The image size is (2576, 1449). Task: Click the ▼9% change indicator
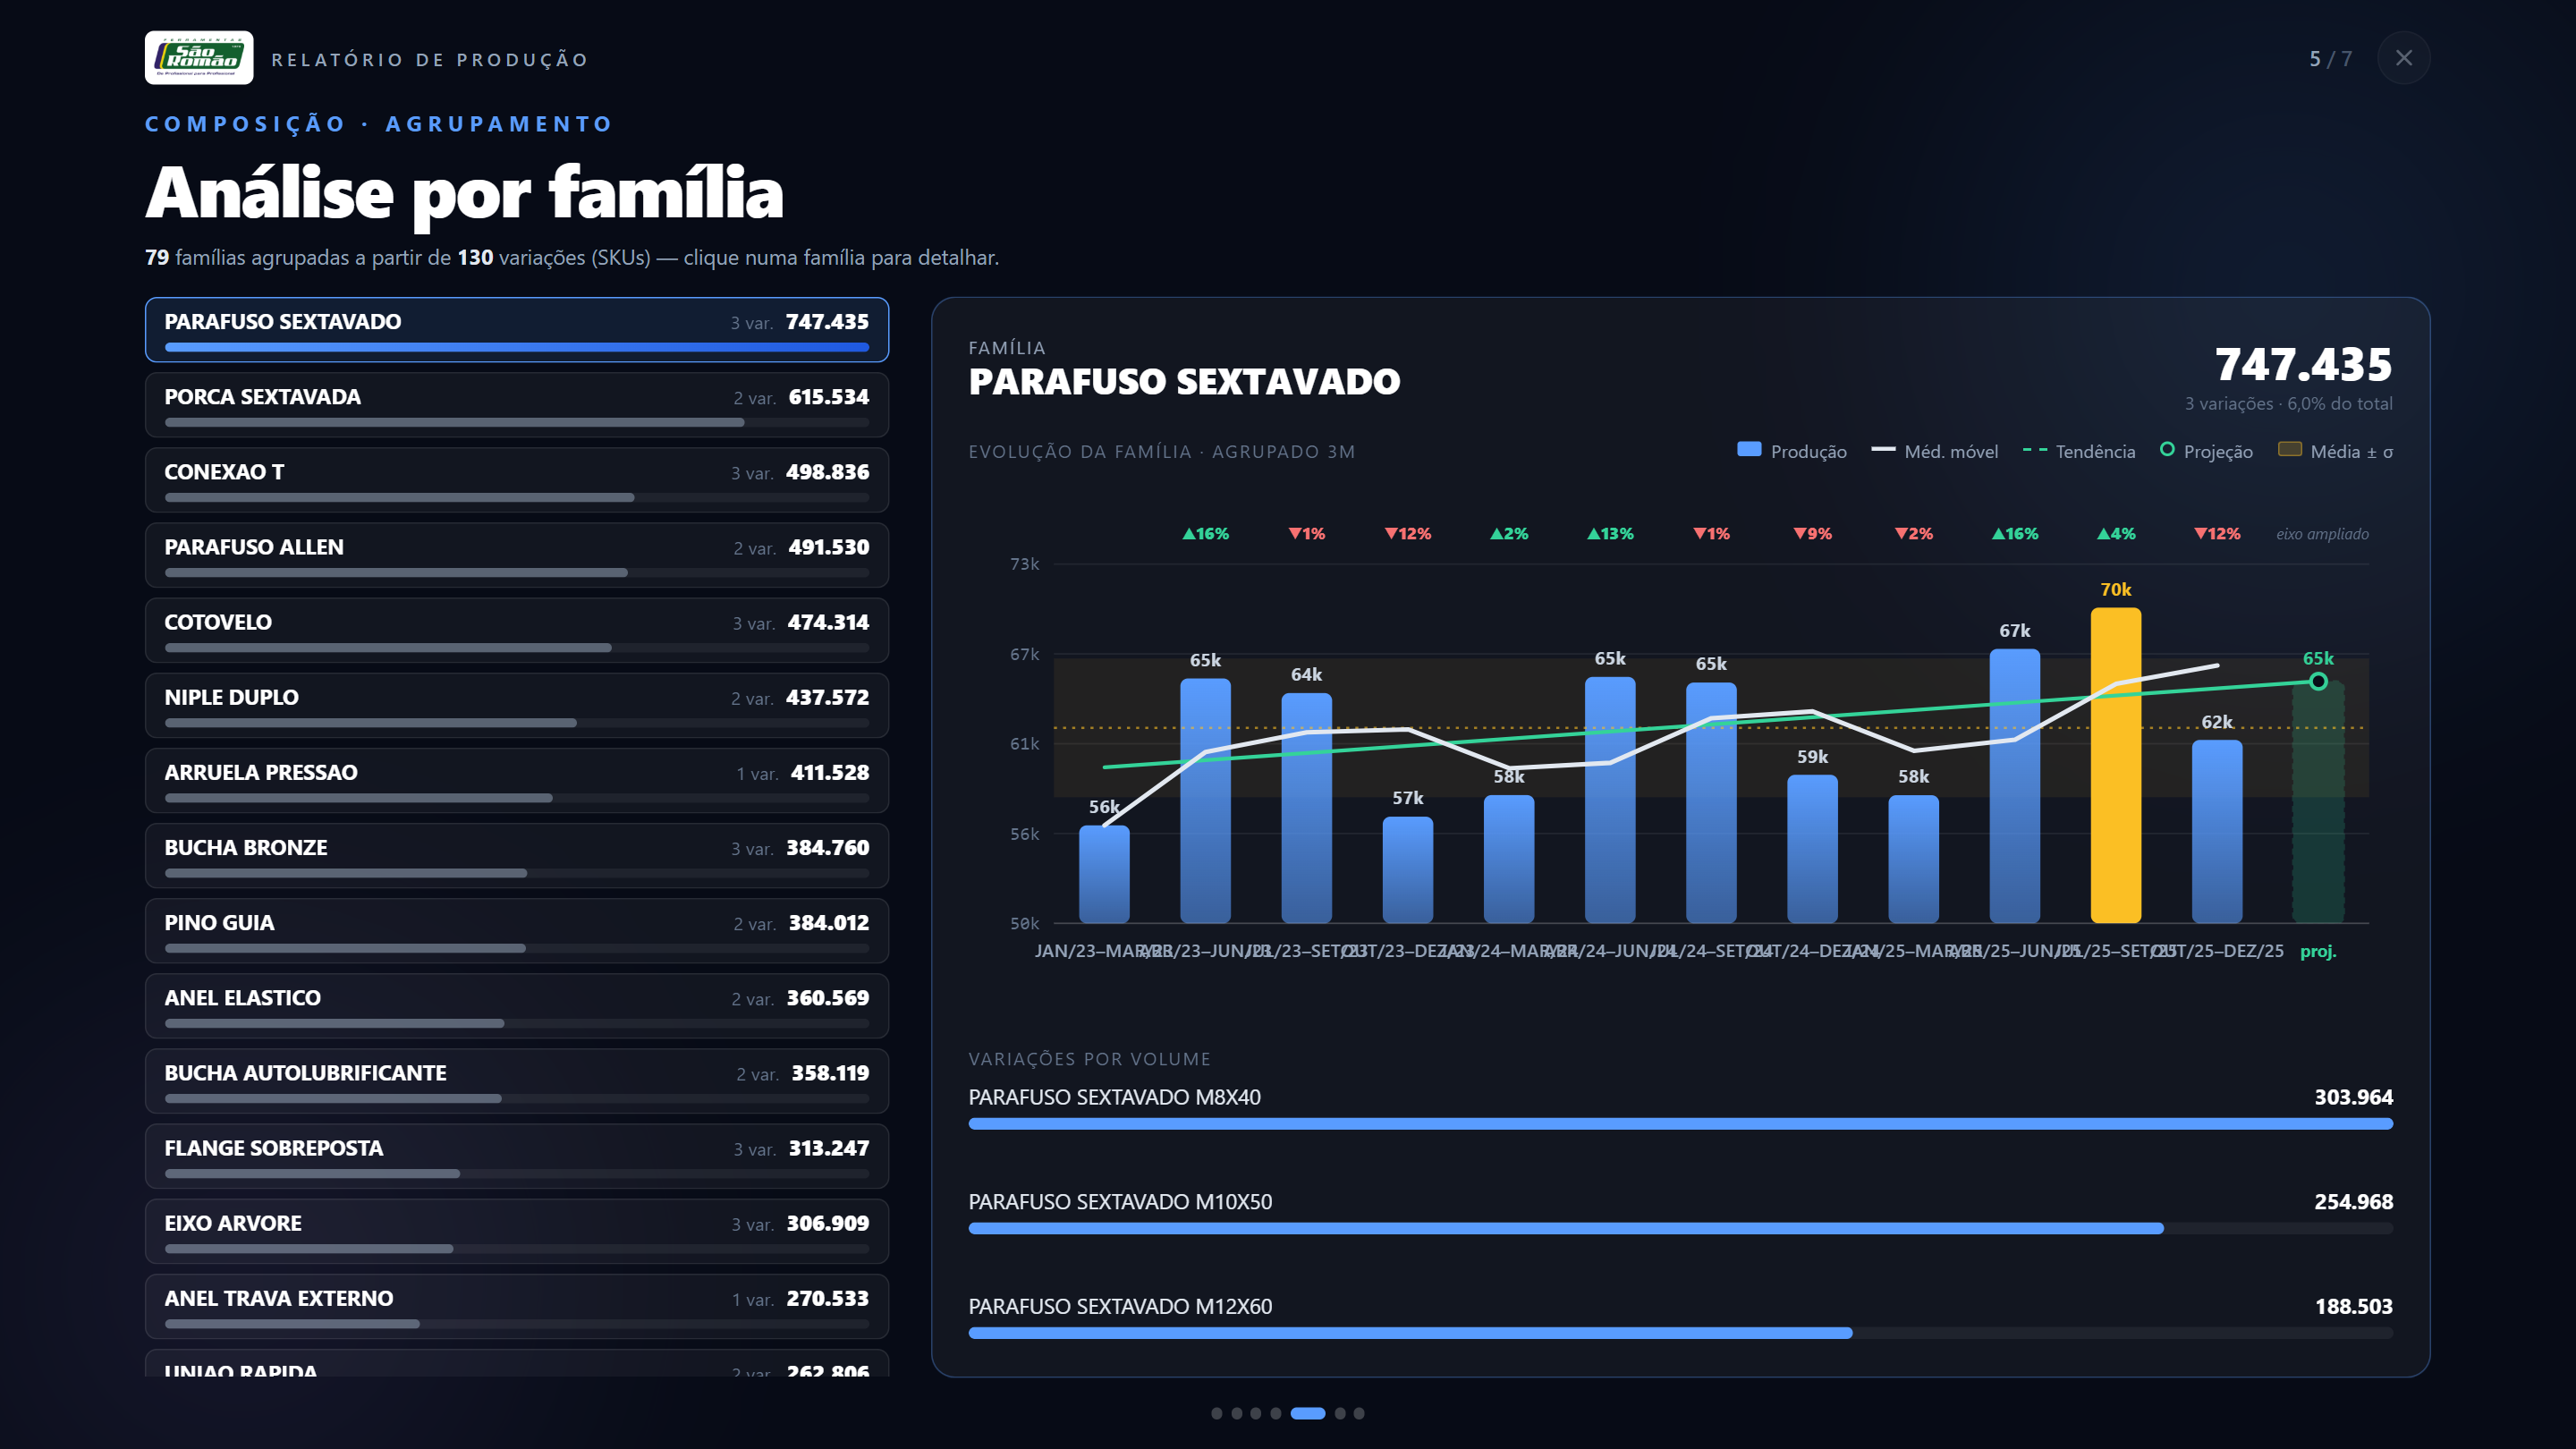(1812, 534)
